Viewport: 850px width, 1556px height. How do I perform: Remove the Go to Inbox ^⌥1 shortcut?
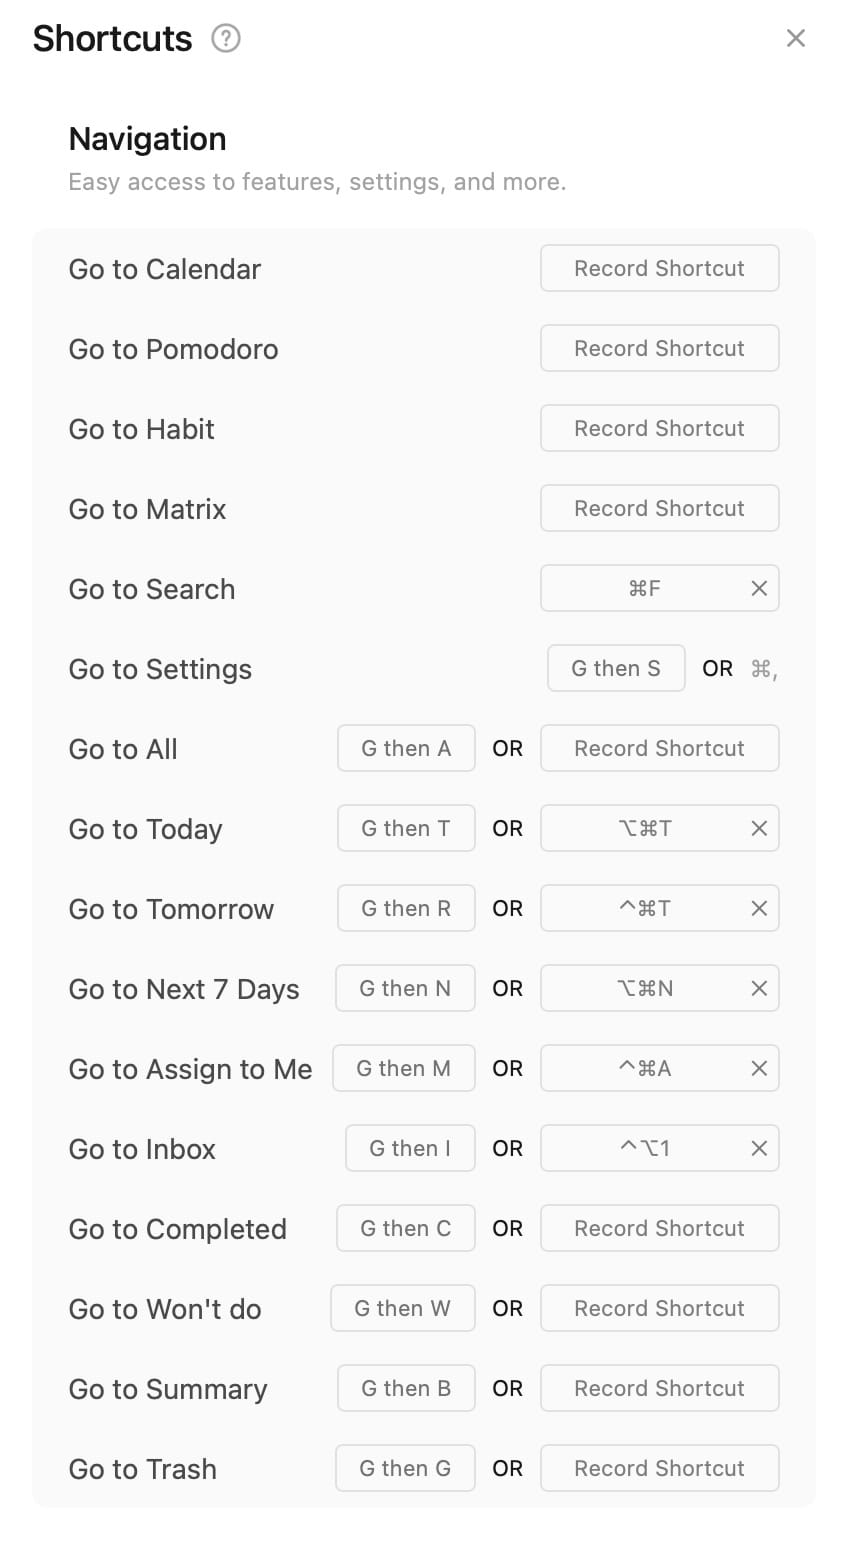click(x=759, y=1149)
